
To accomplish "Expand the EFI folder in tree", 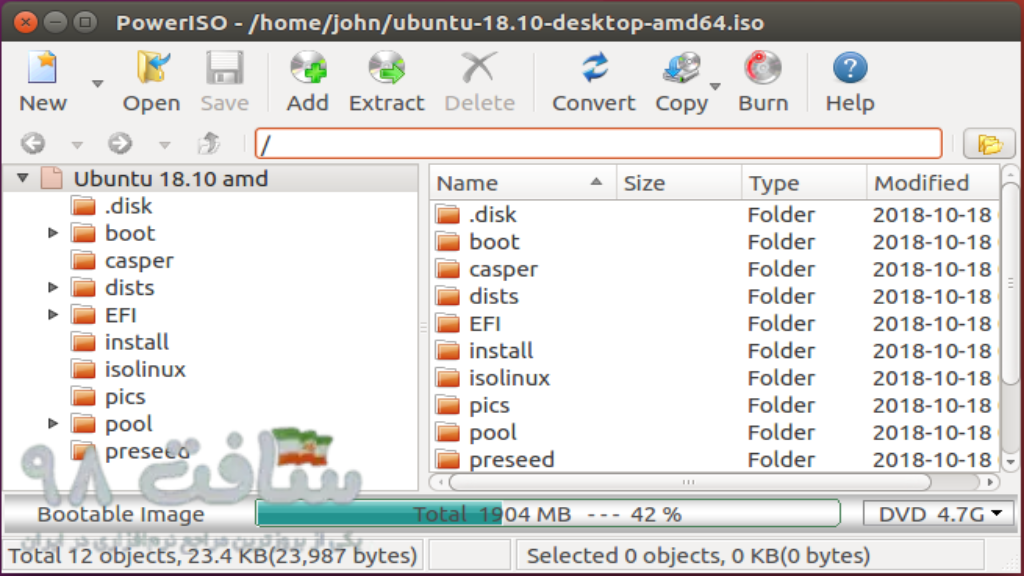I will (53, 315).
